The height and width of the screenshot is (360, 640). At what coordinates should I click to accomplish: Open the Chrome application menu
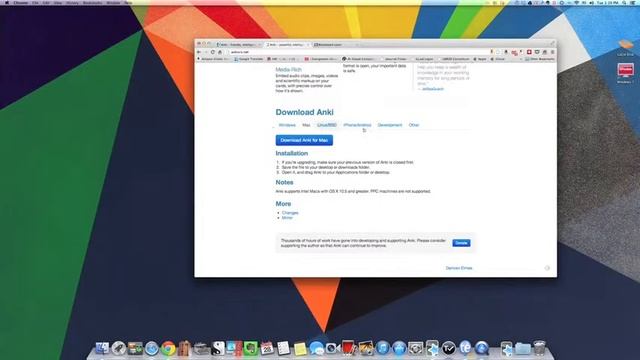[x=20, y=3]
